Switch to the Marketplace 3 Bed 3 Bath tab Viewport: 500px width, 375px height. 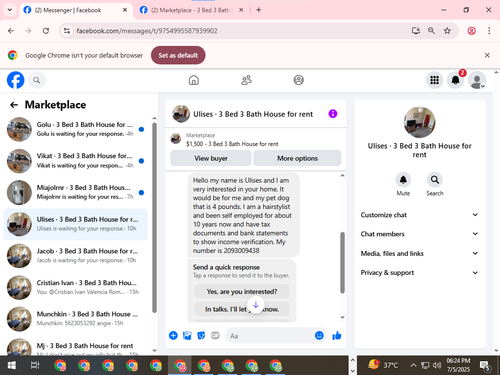pos(191,10)
